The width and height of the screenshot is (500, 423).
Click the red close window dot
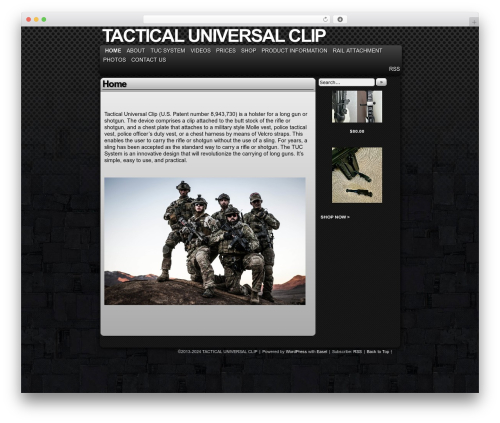point(29,19)
